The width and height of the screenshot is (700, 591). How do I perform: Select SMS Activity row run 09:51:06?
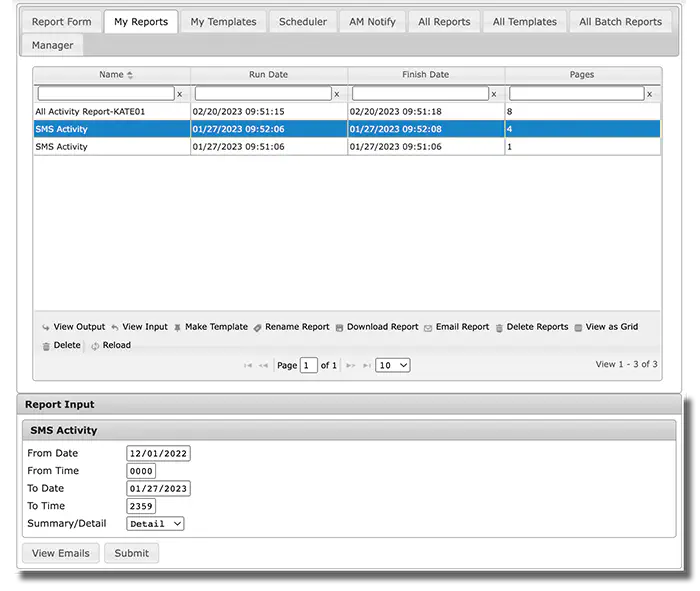click(x=347, y=146)
